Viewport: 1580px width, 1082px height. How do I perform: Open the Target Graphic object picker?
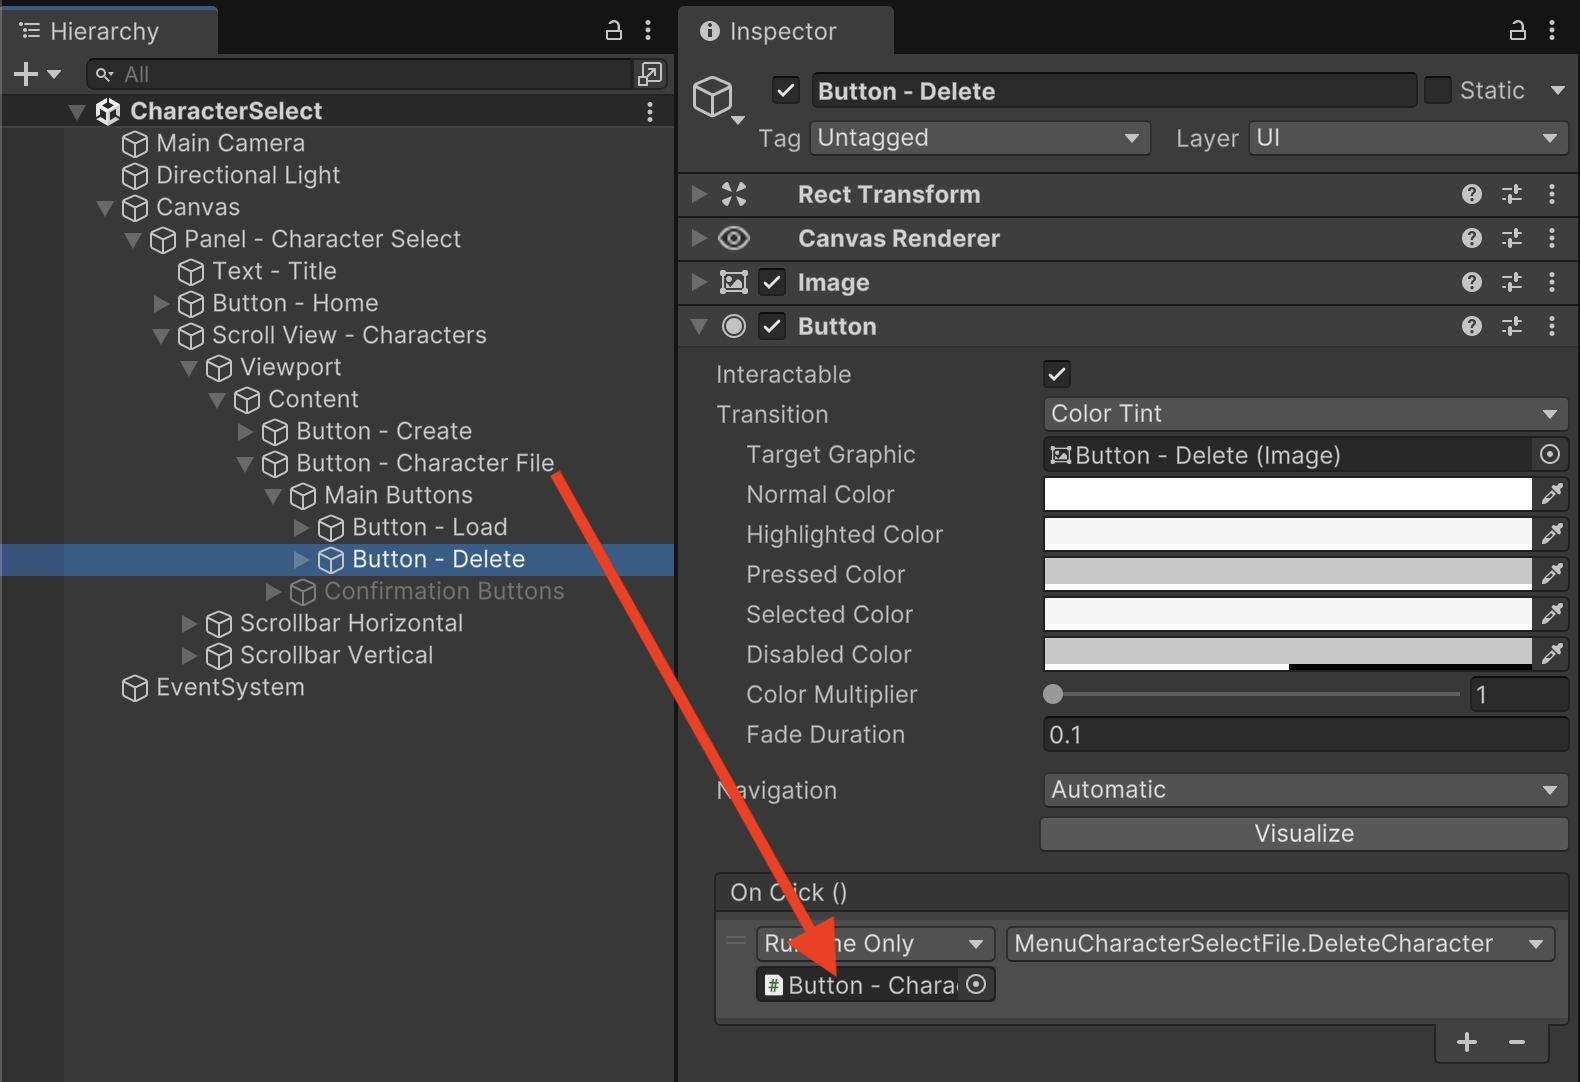(x=1549, y=455)
